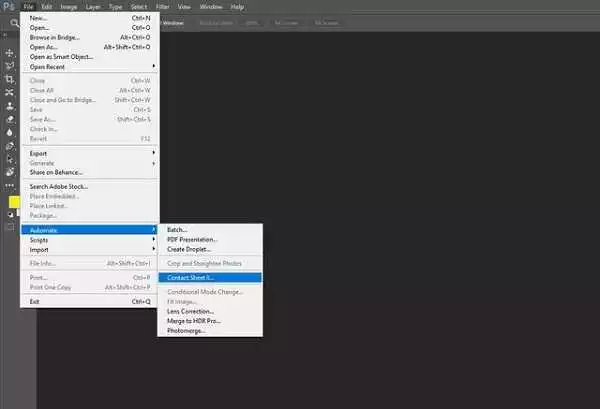Choose Batch... in Automate submenu
Image resolution: width=600 pixels, height=409 pixels.
[210, 230]
